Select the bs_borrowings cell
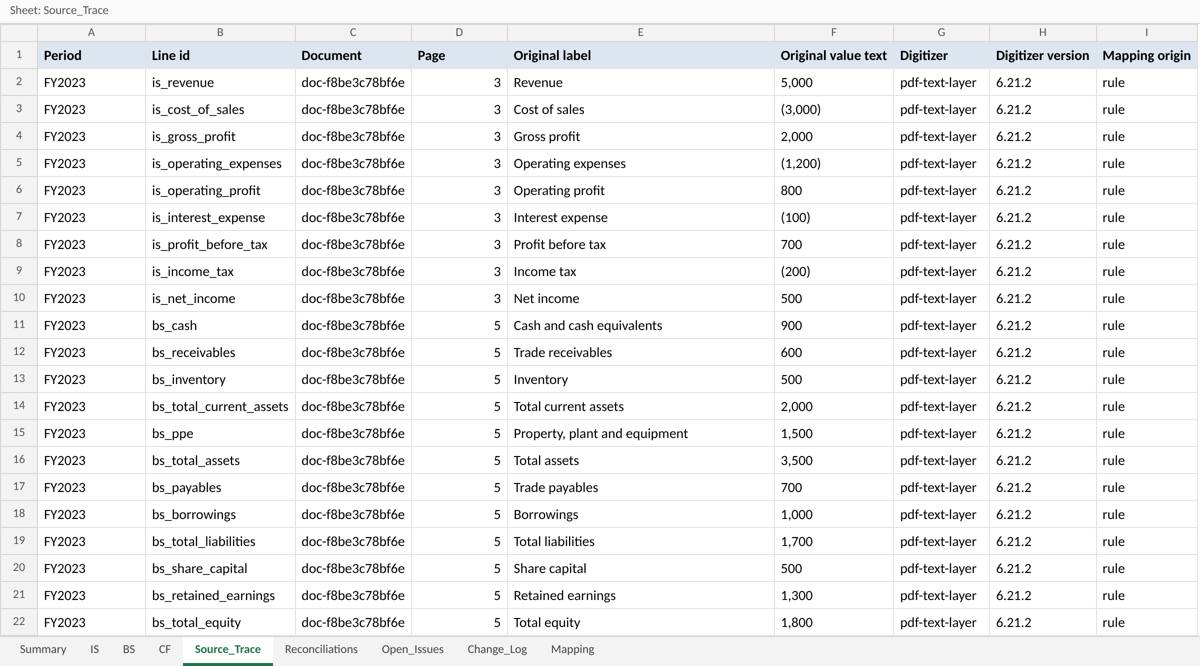 point(220,514)
